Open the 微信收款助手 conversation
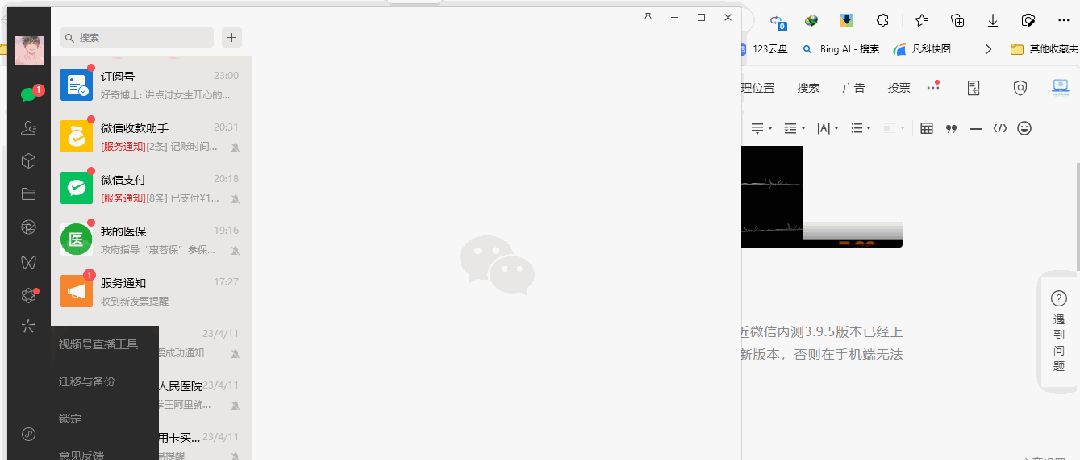The height and width of the screenshot is (460, 1080). click(x=152, y=136)
